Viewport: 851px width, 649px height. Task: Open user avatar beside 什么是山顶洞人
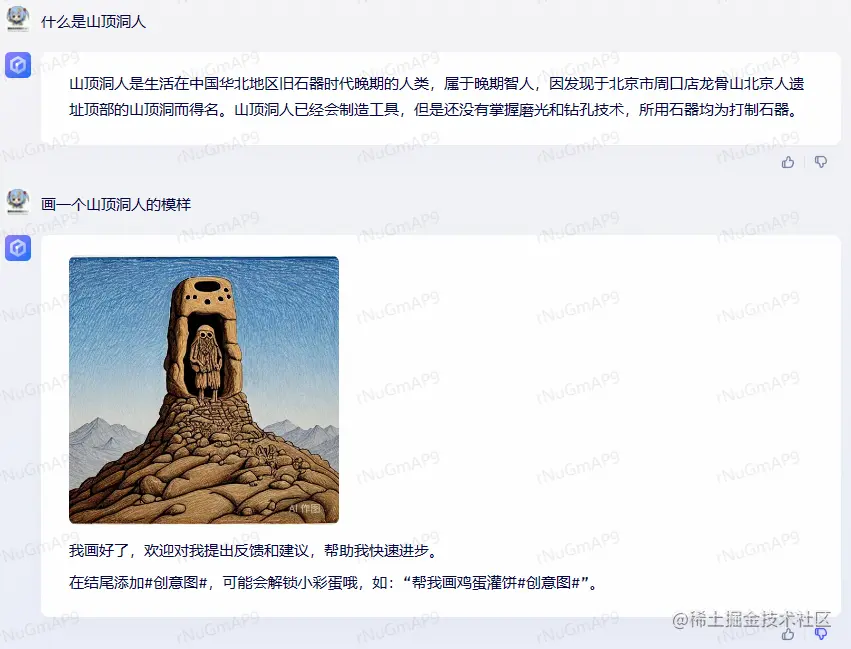(x=18, y=18)
